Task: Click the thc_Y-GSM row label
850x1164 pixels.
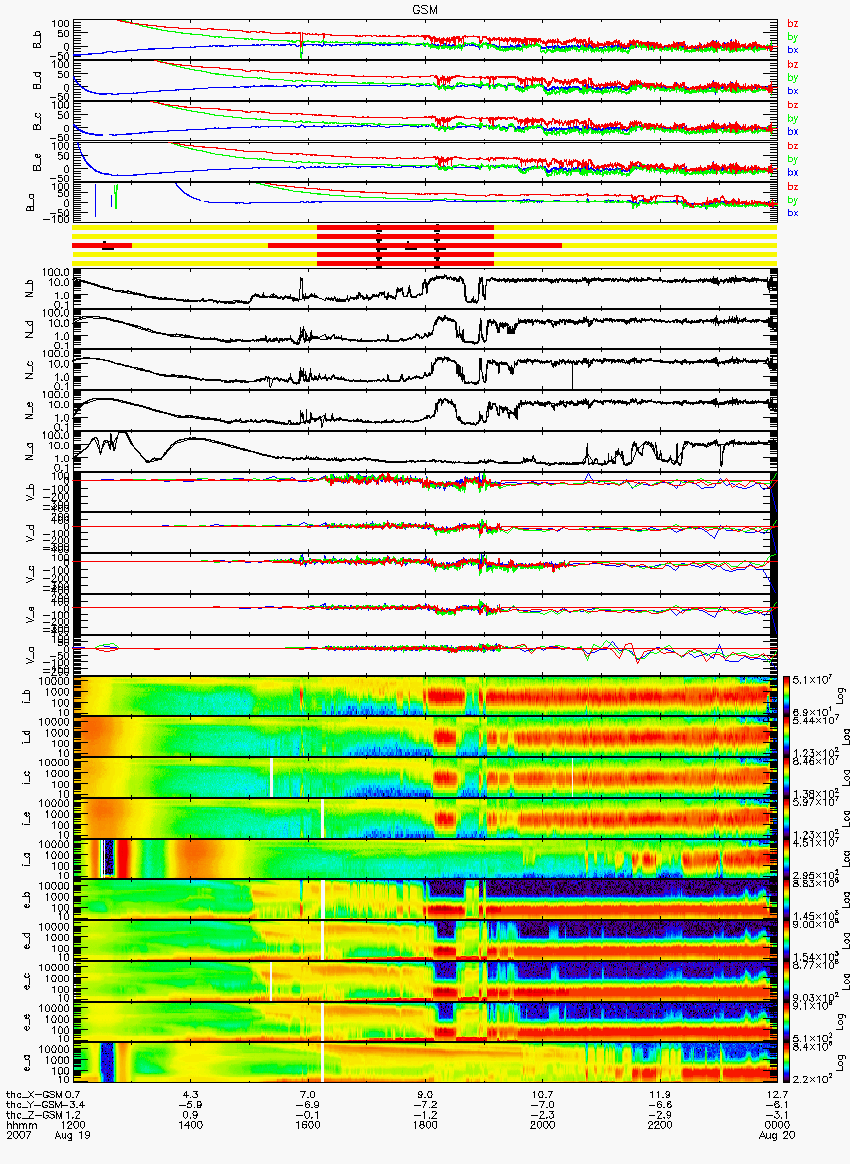Action: (x=33, y=1105)
